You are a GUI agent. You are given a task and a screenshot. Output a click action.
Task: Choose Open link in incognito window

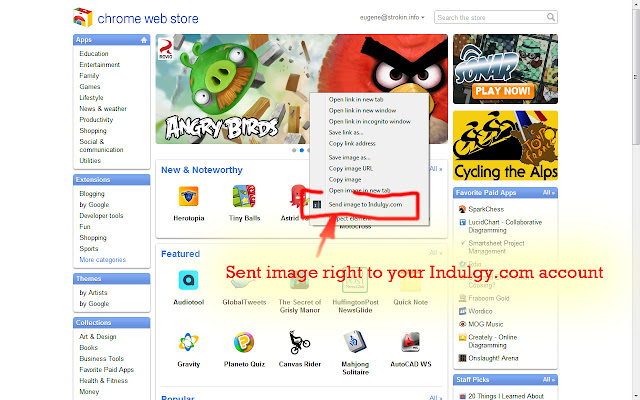370,122
